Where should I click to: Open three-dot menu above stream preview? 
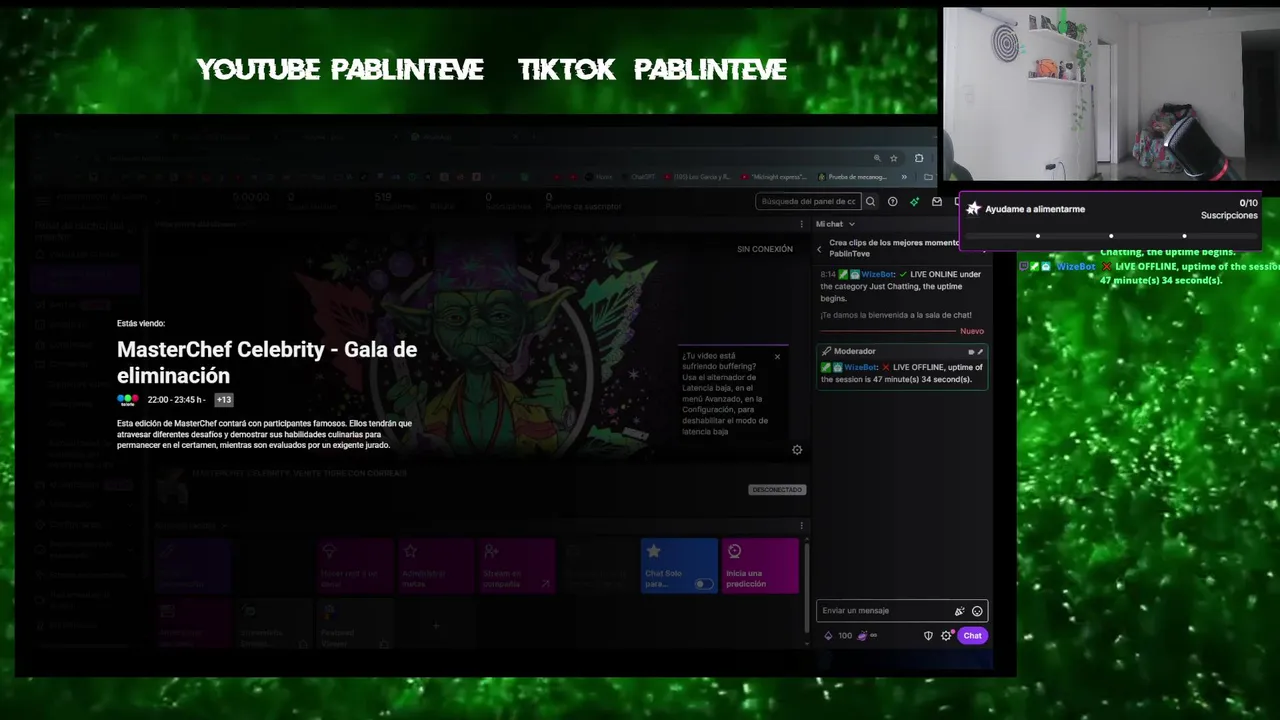click(801, 225)
